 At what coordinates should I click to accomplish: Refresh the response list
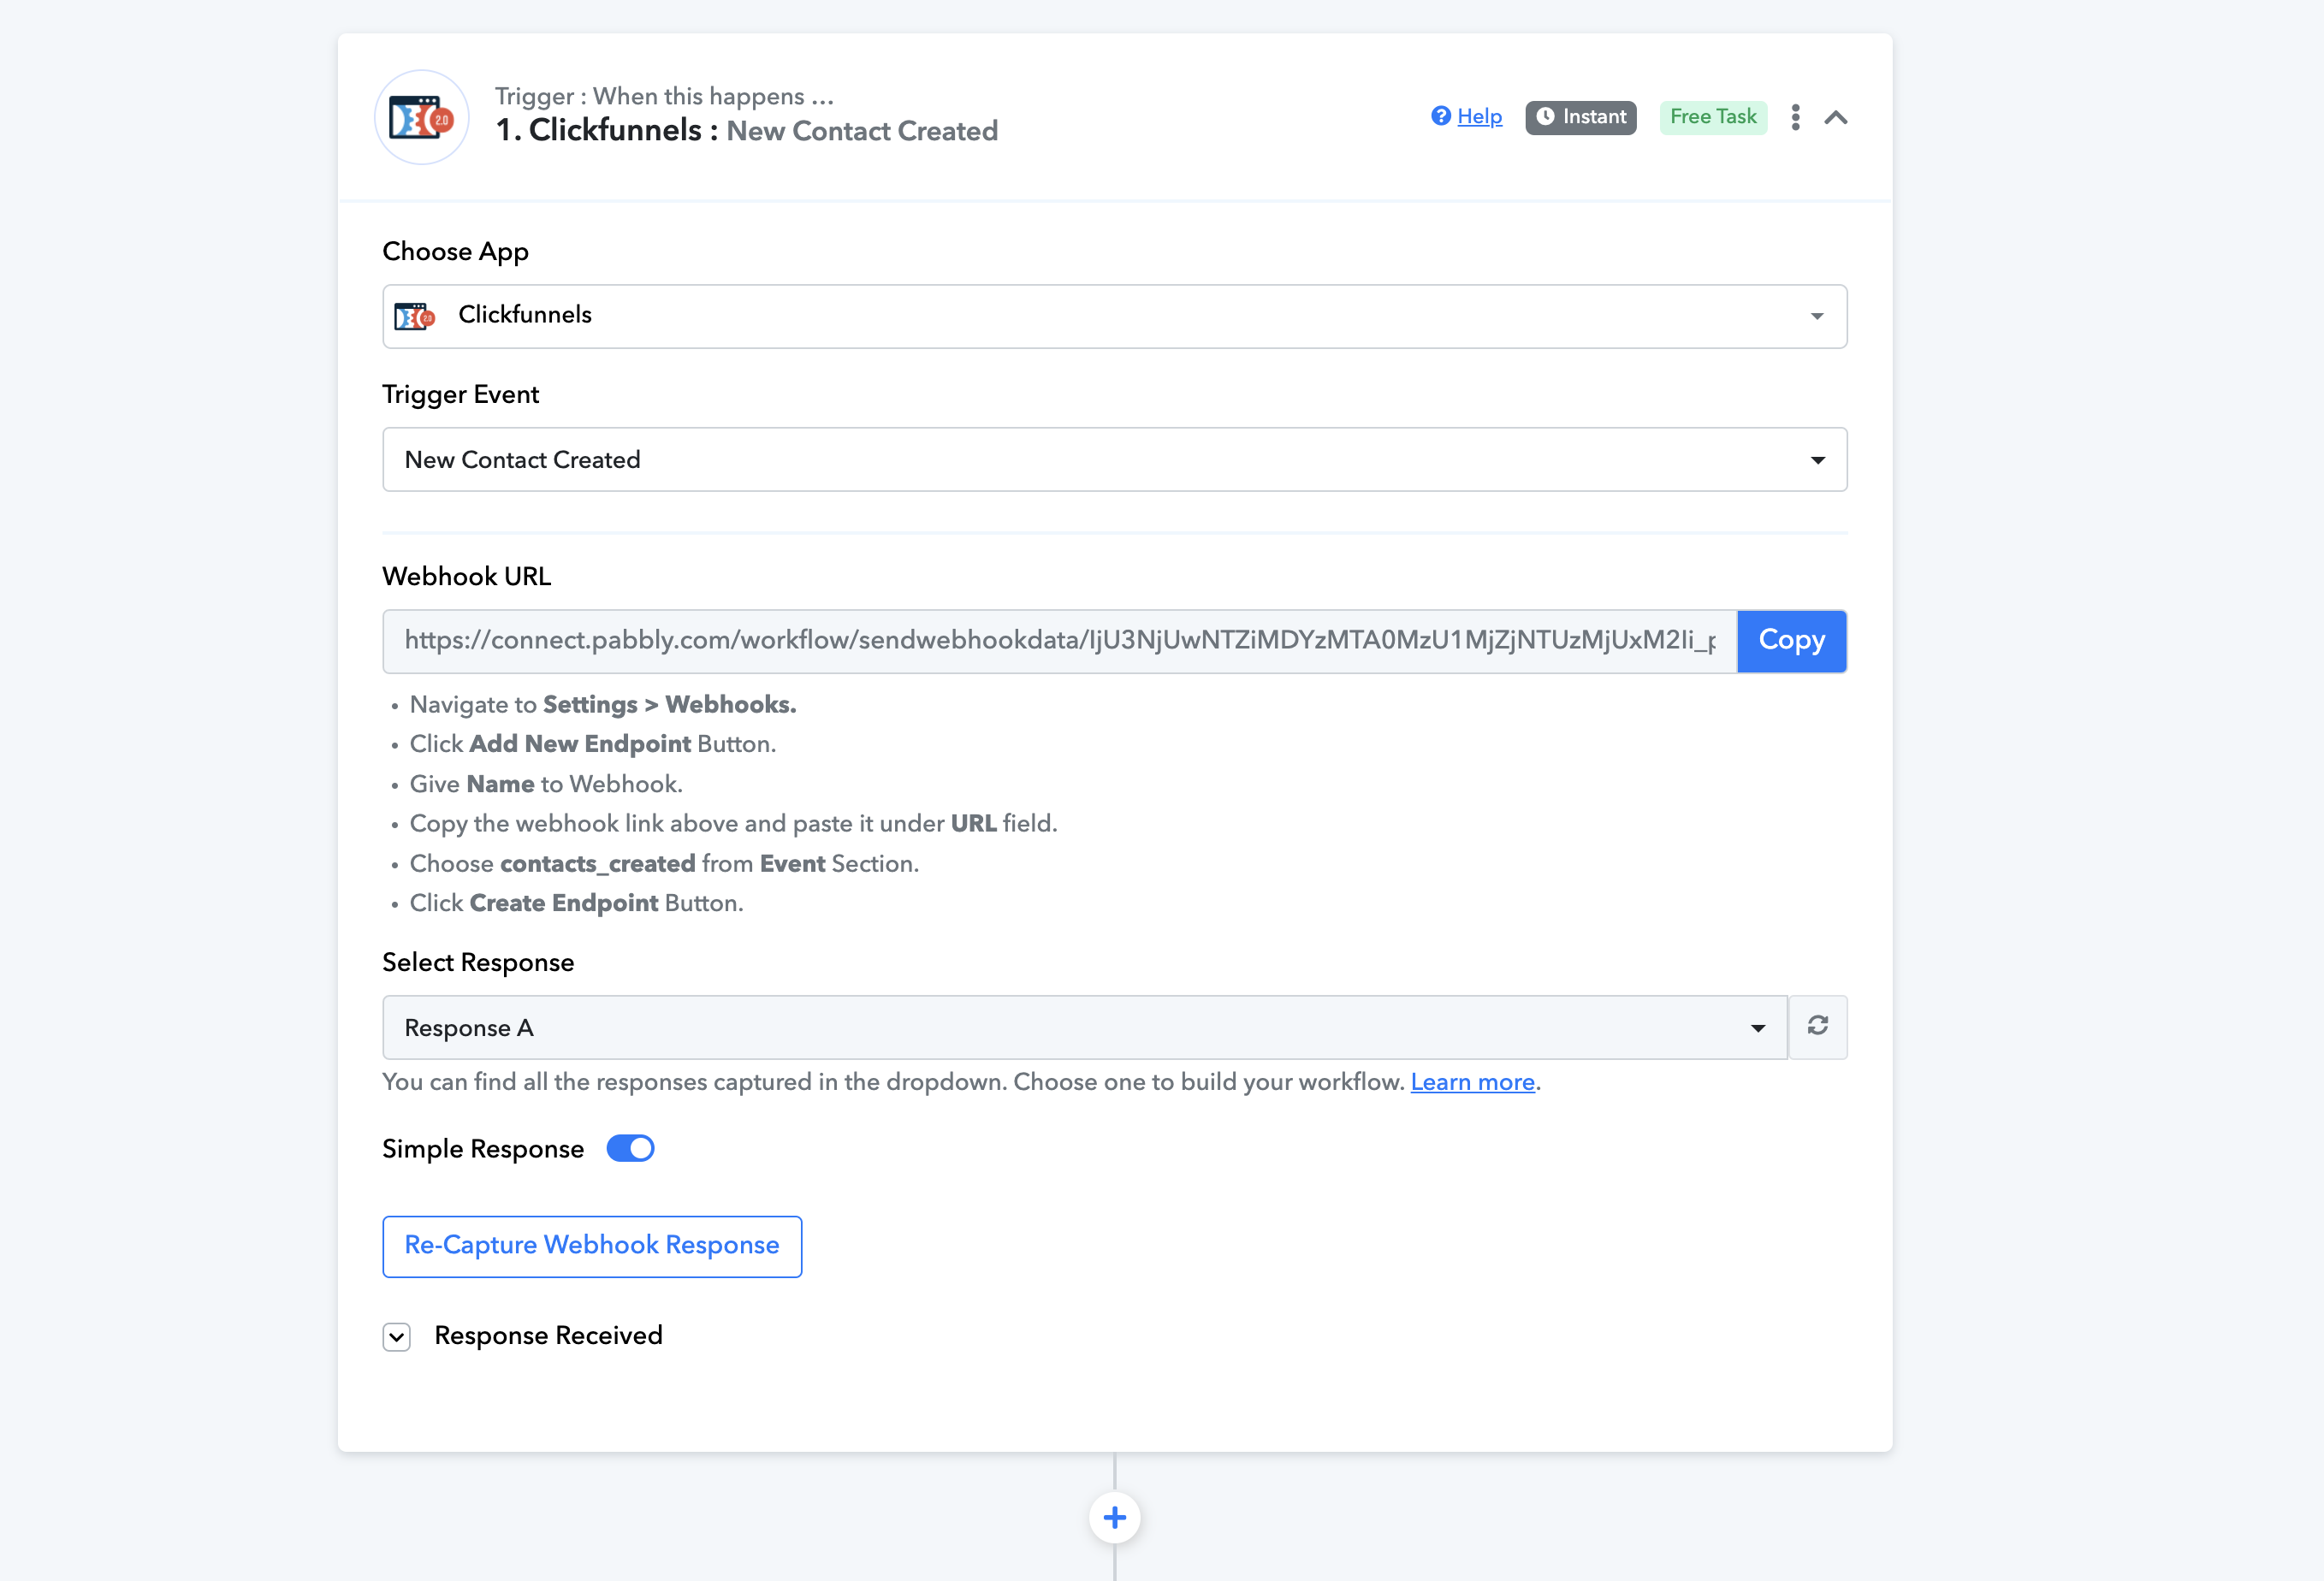pyautogui.click(x=1817, y=1027)
